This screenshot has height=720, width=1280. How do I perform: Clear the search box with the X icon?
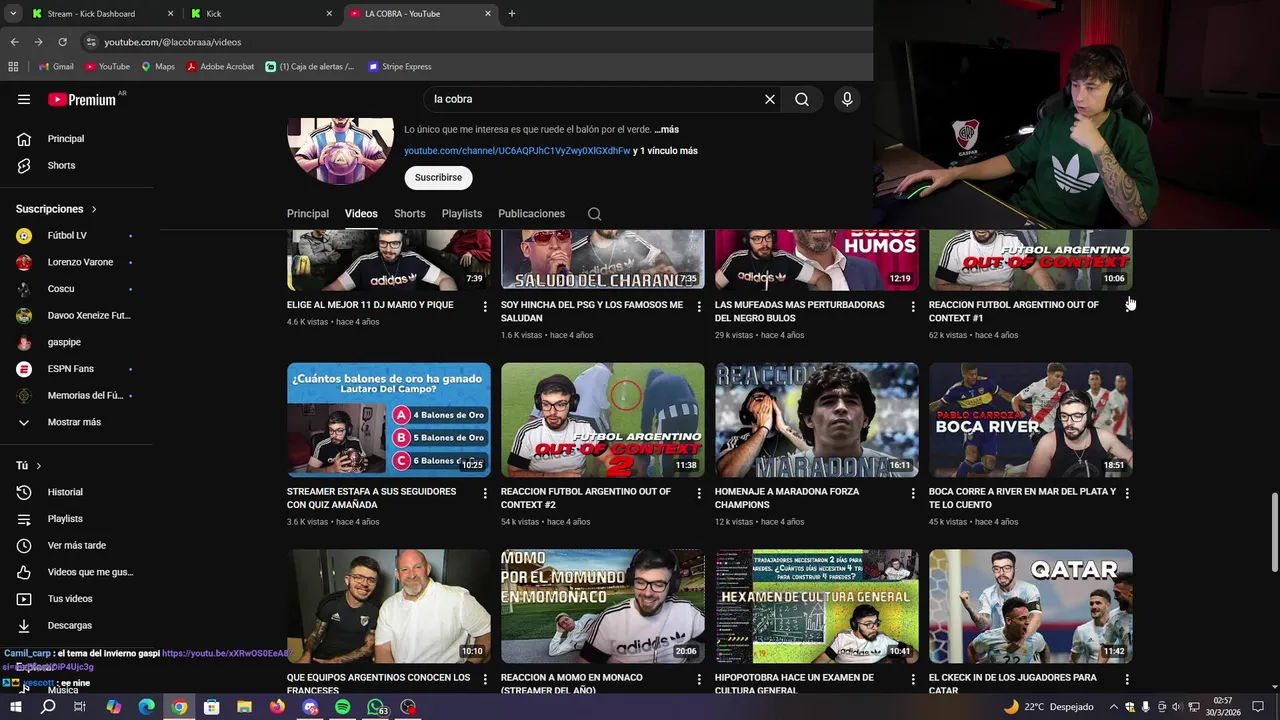[770, 99]
